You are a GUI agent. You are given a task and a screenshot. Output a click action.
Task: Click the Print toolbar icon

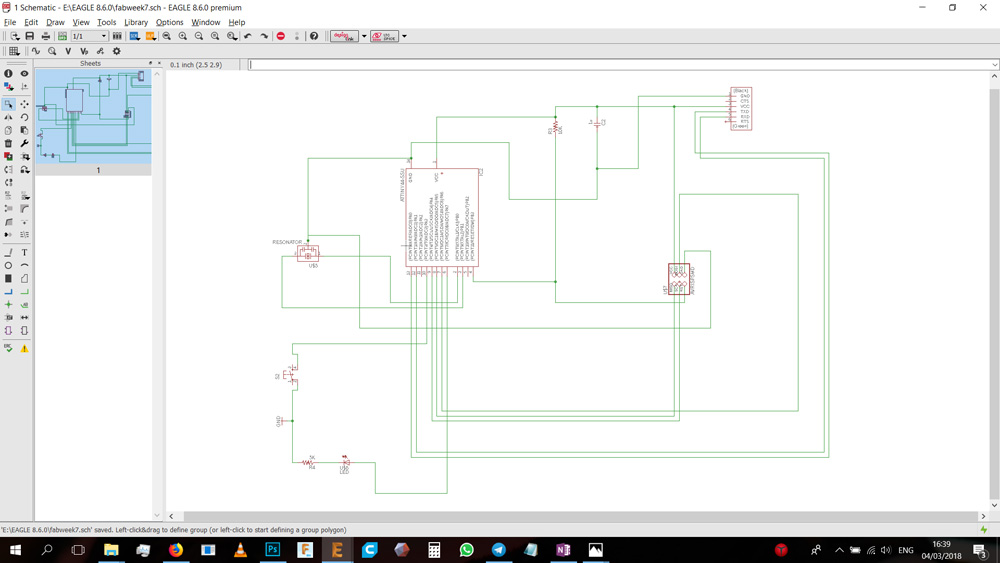click(45, 36)
